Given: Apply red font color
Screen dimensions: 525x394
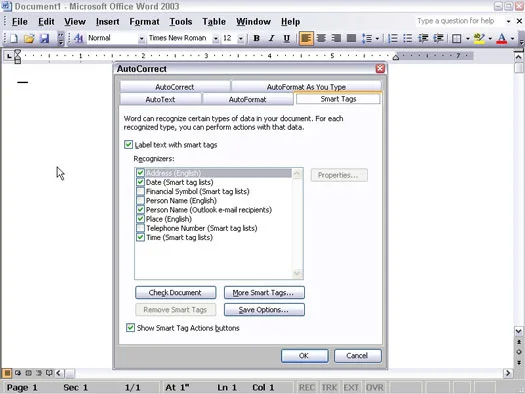Looking at the screenshot, I should click(x=502, y=38).
